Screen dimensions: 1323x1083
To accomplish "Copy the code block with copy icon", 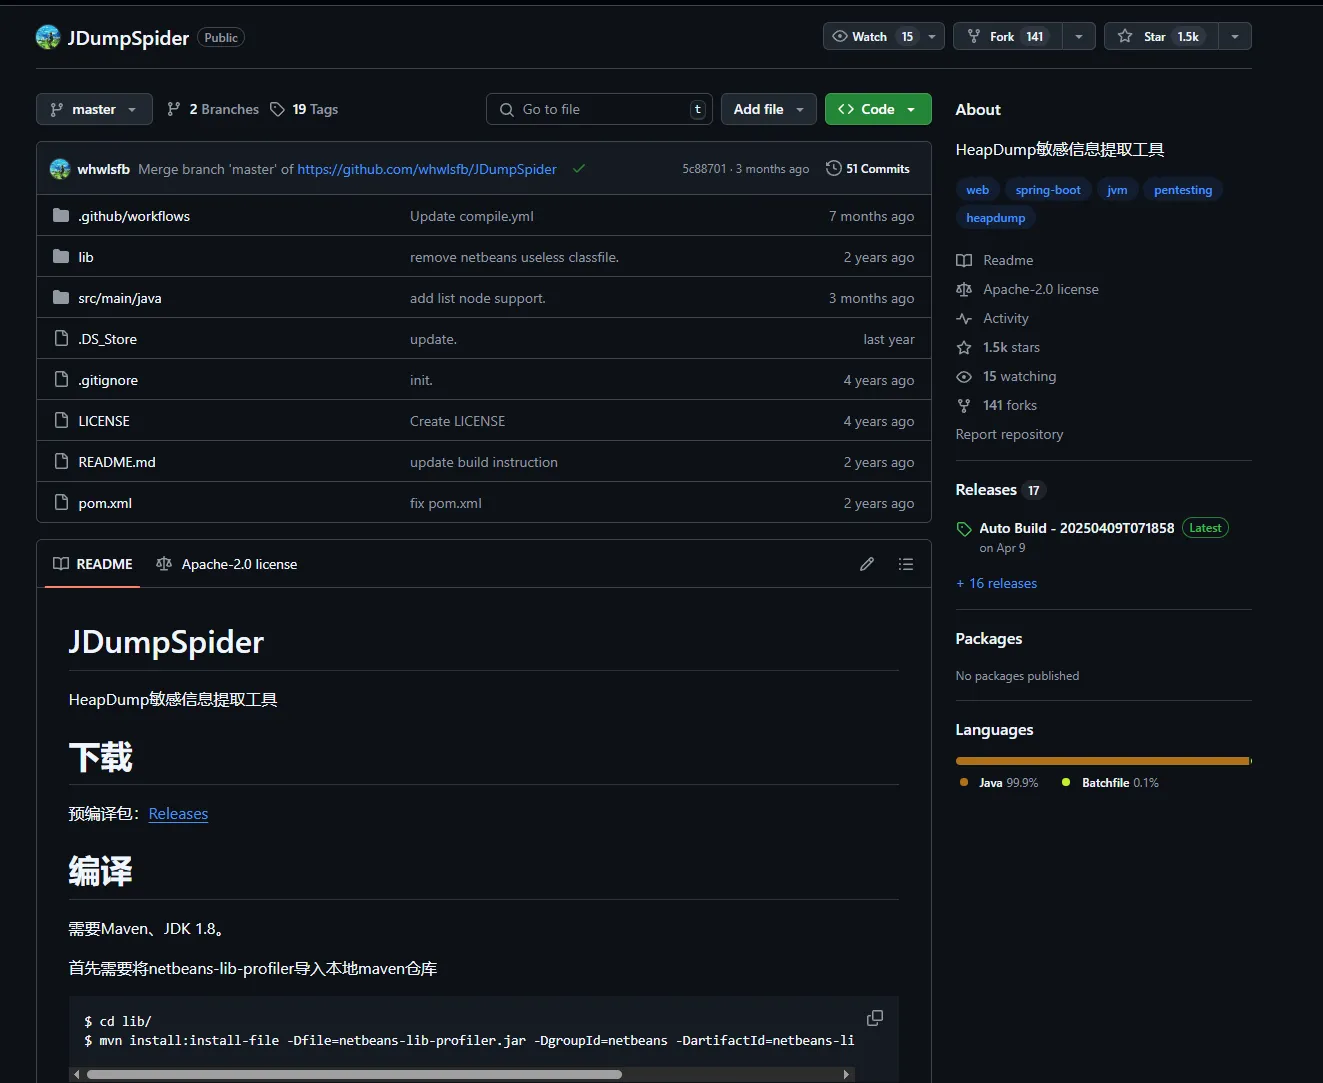I will pos(874,1018).
